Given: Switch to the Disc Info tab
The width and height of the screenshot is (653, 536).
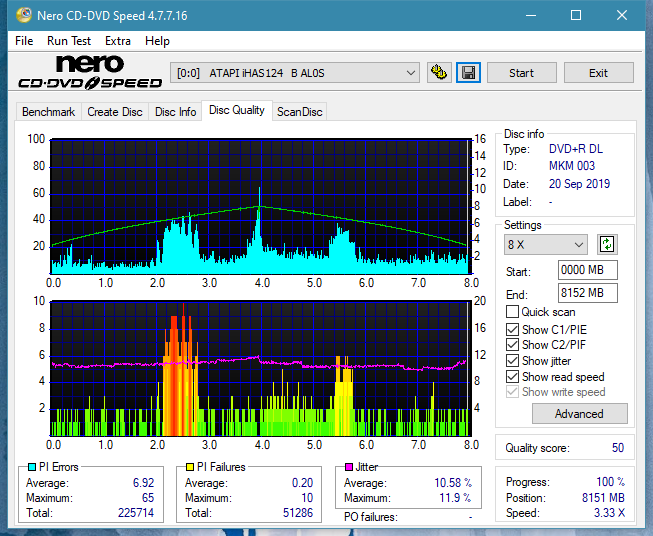Looking at the screenshot, I should (175, 112).
